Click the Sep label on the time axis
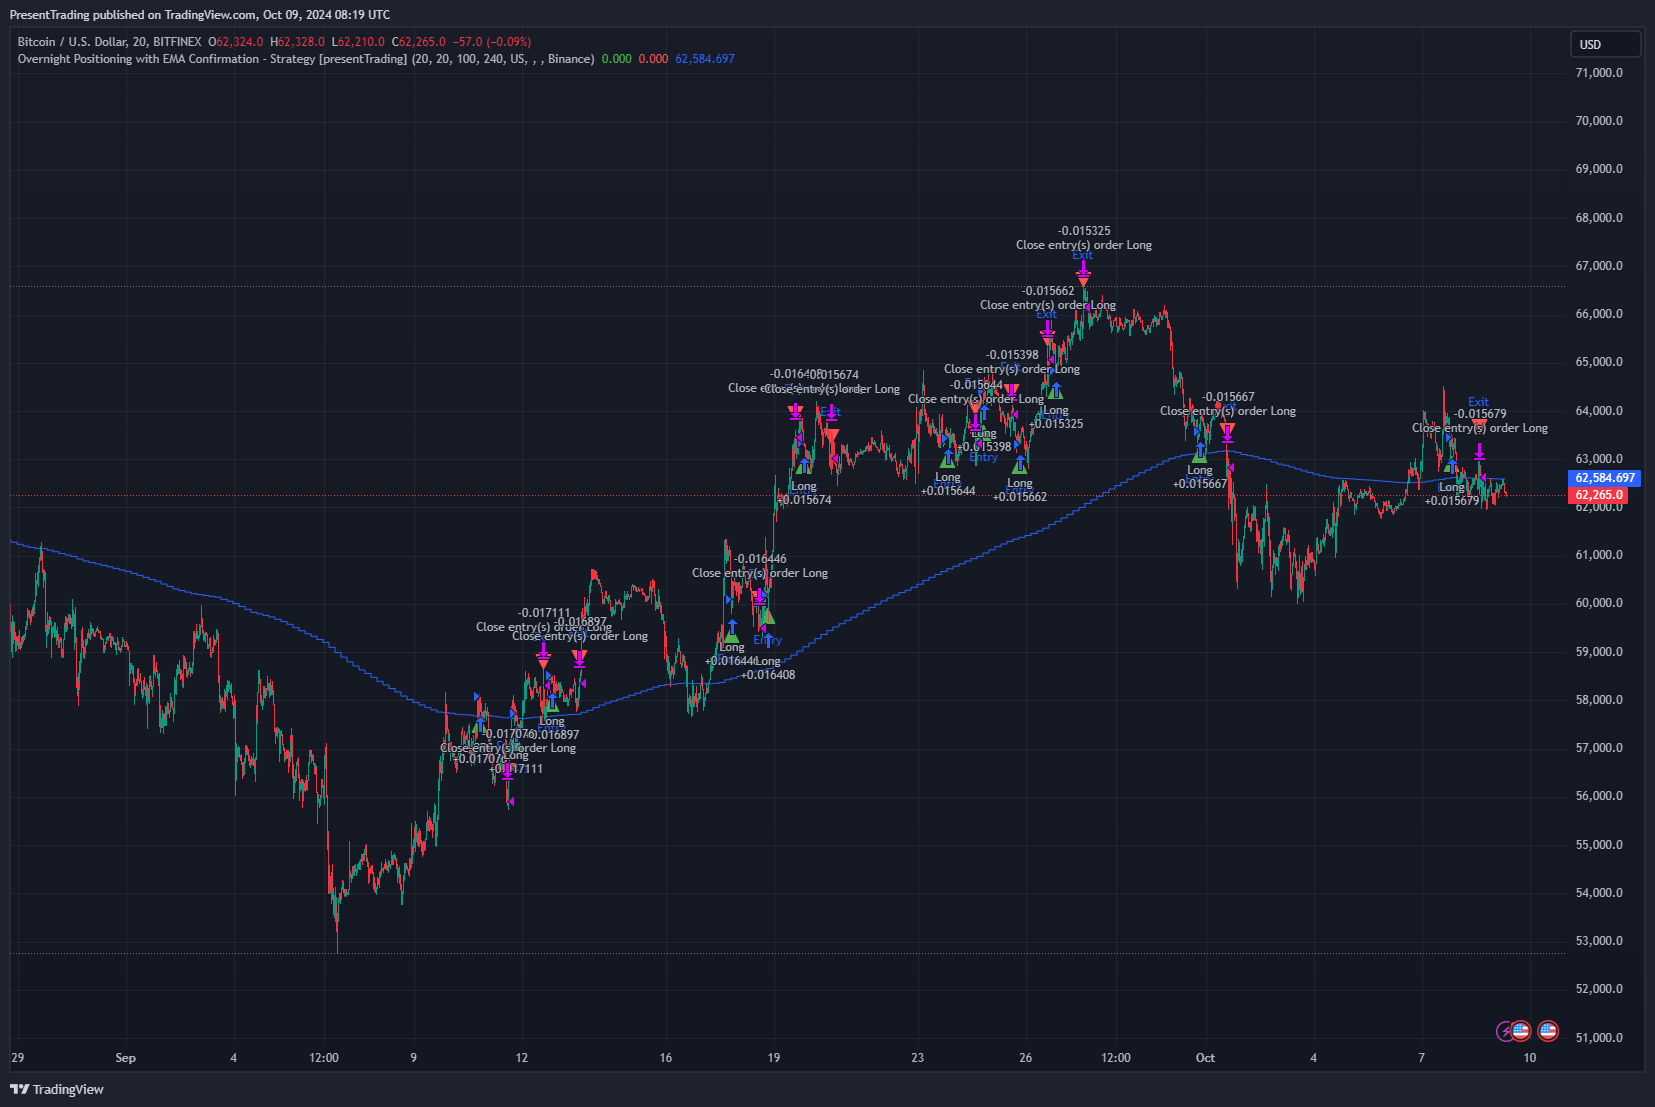1655x1107 pixels. (125, 1058)
